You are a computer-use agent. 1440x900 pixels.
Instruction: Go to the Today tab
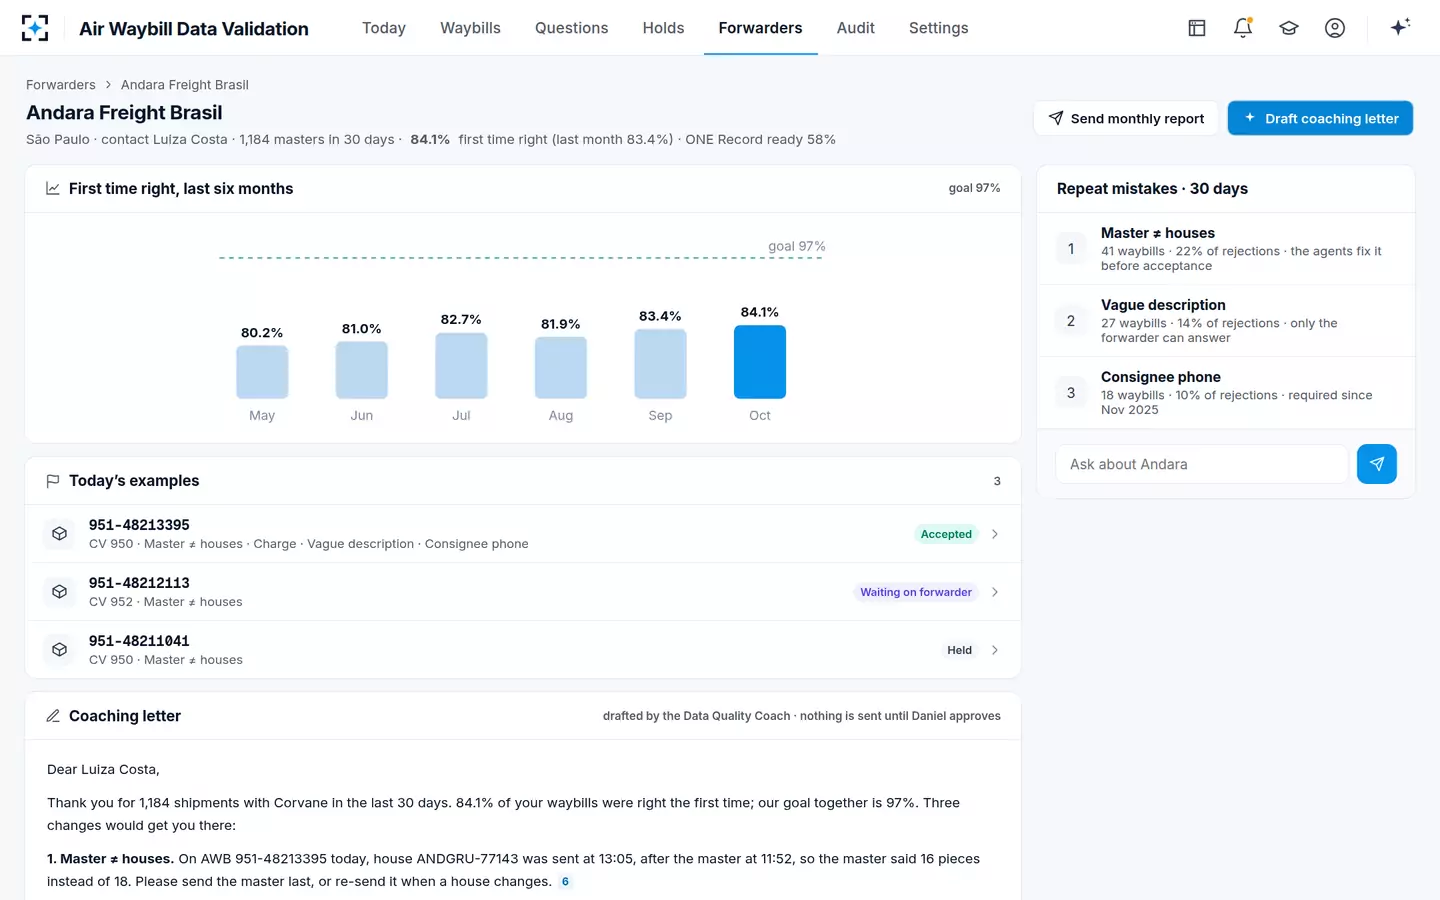(x=384, y=28)
